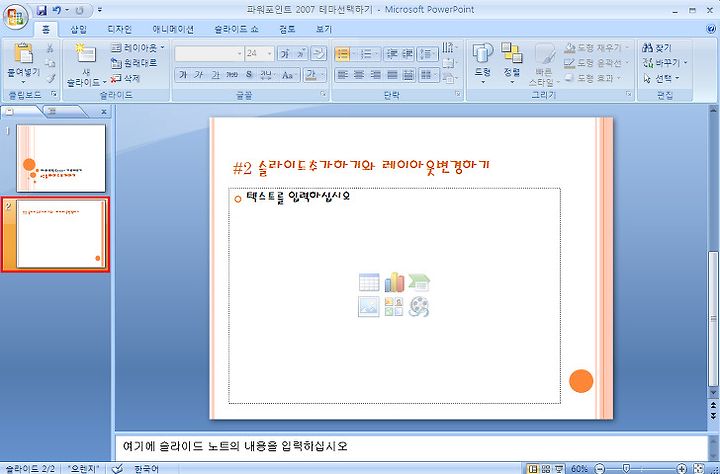This screenshot has width=720, height=474.
Task: Clear all formatting with the eraser icon
Action: tap(319, 54)
